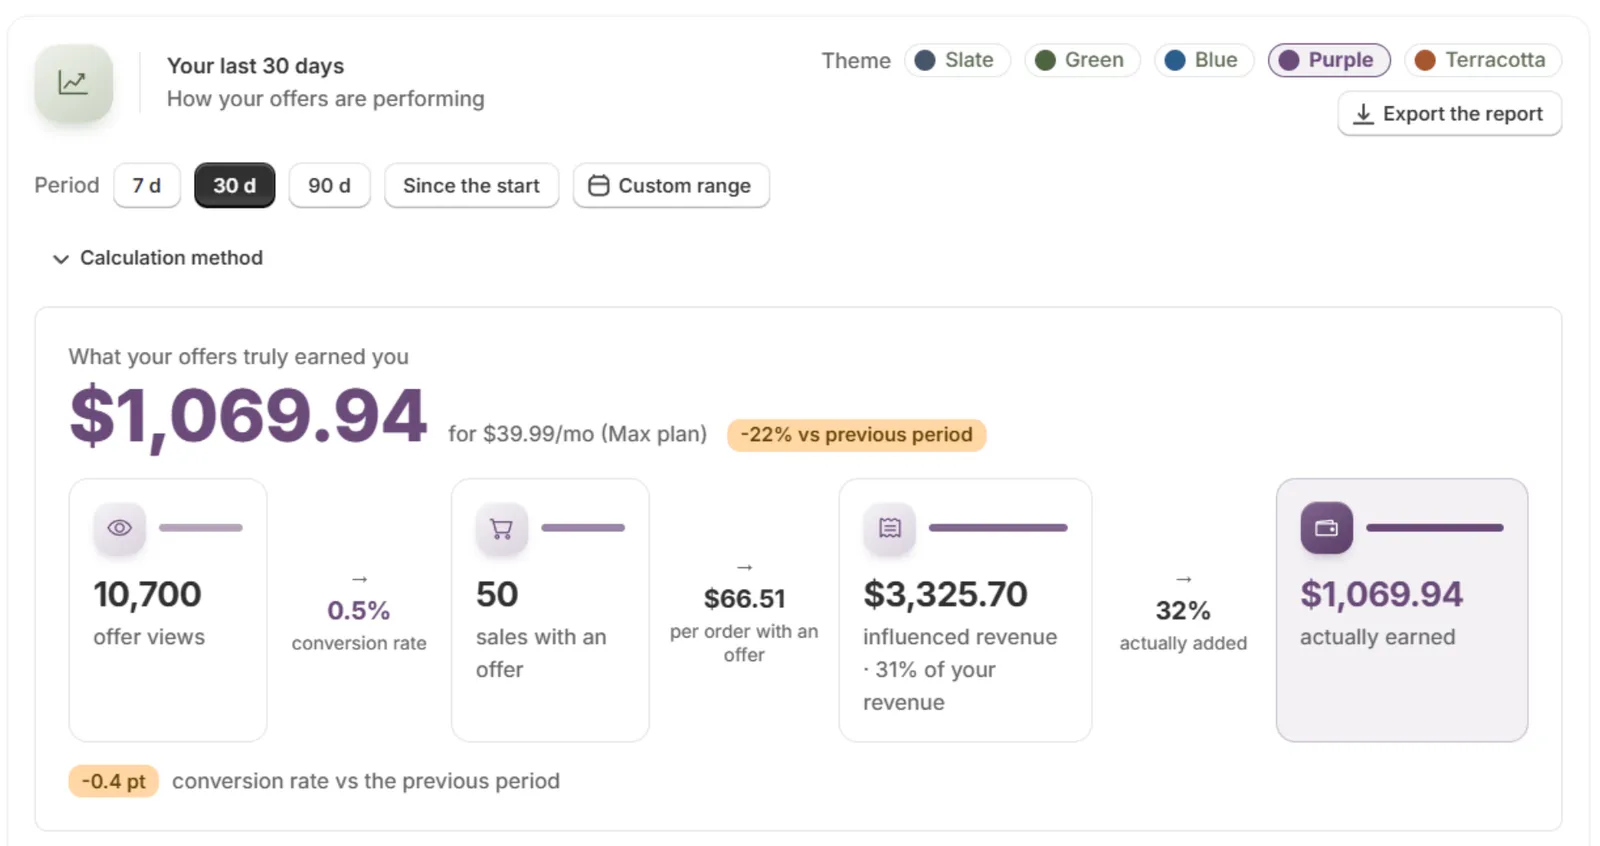
Task: Click the -22% vs previous period badge
Action: point(856,435)
